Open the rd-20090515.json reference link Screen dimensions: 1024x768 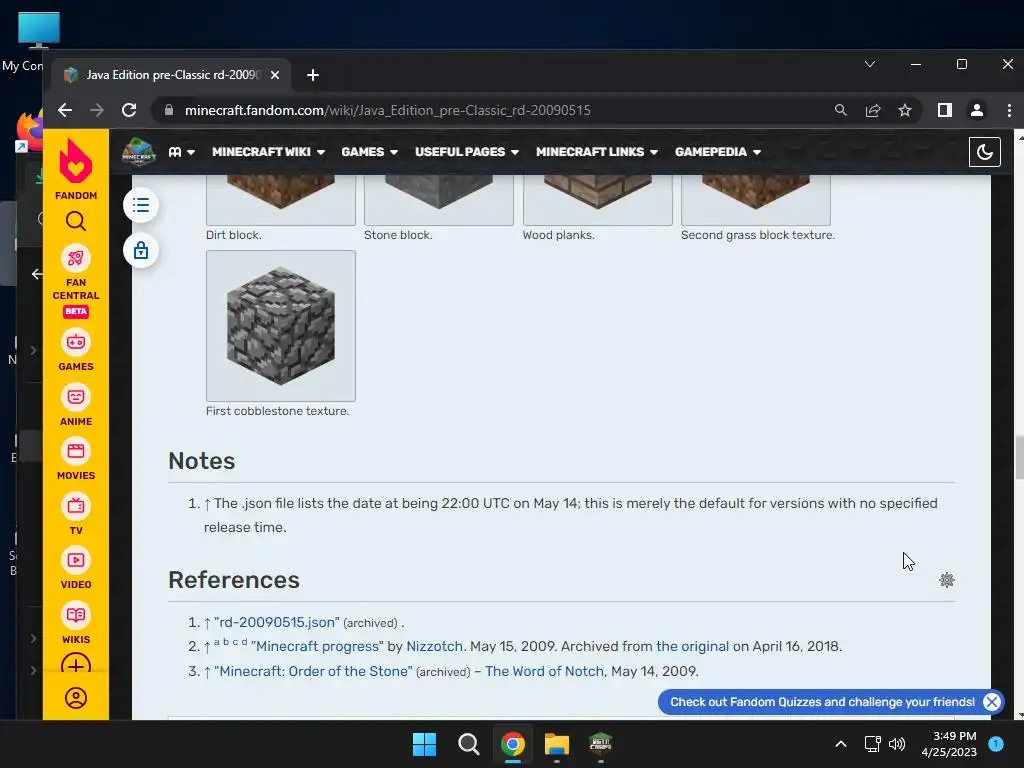(276, 622)
